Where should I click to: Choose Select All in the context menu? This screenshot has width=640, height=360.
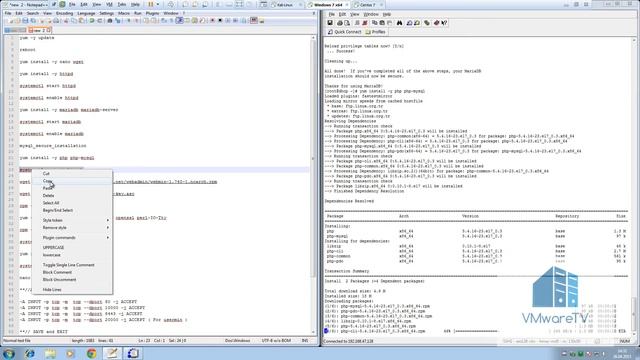(x=51, y=203)
